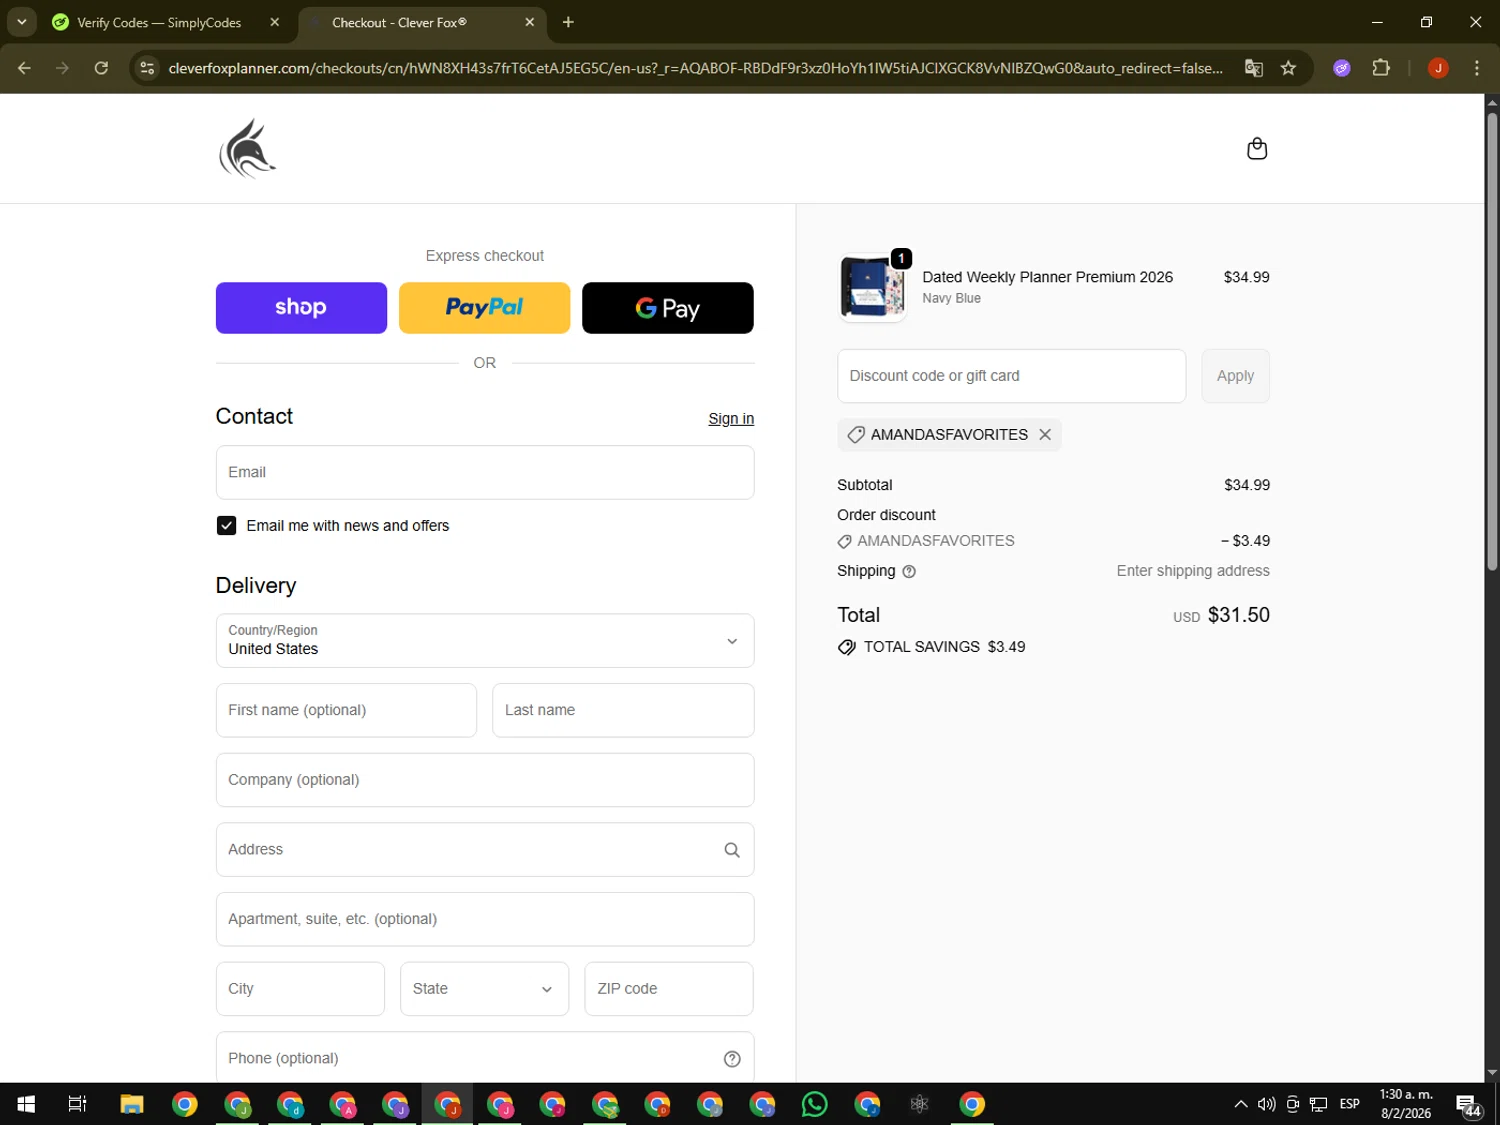Focus the Discount code or gift card field

click(x=1011, y=376)
